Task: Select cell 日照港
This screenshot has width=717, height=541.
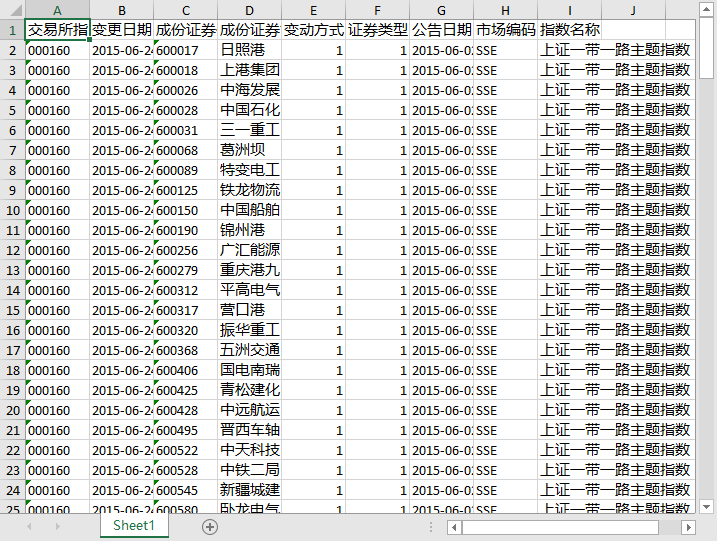Action: (x=250, y=50)
